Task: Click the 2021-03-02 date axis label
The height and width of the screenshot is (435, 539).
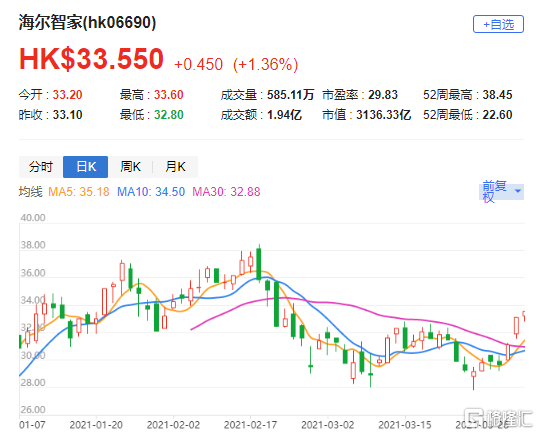Action: (328, 425)
